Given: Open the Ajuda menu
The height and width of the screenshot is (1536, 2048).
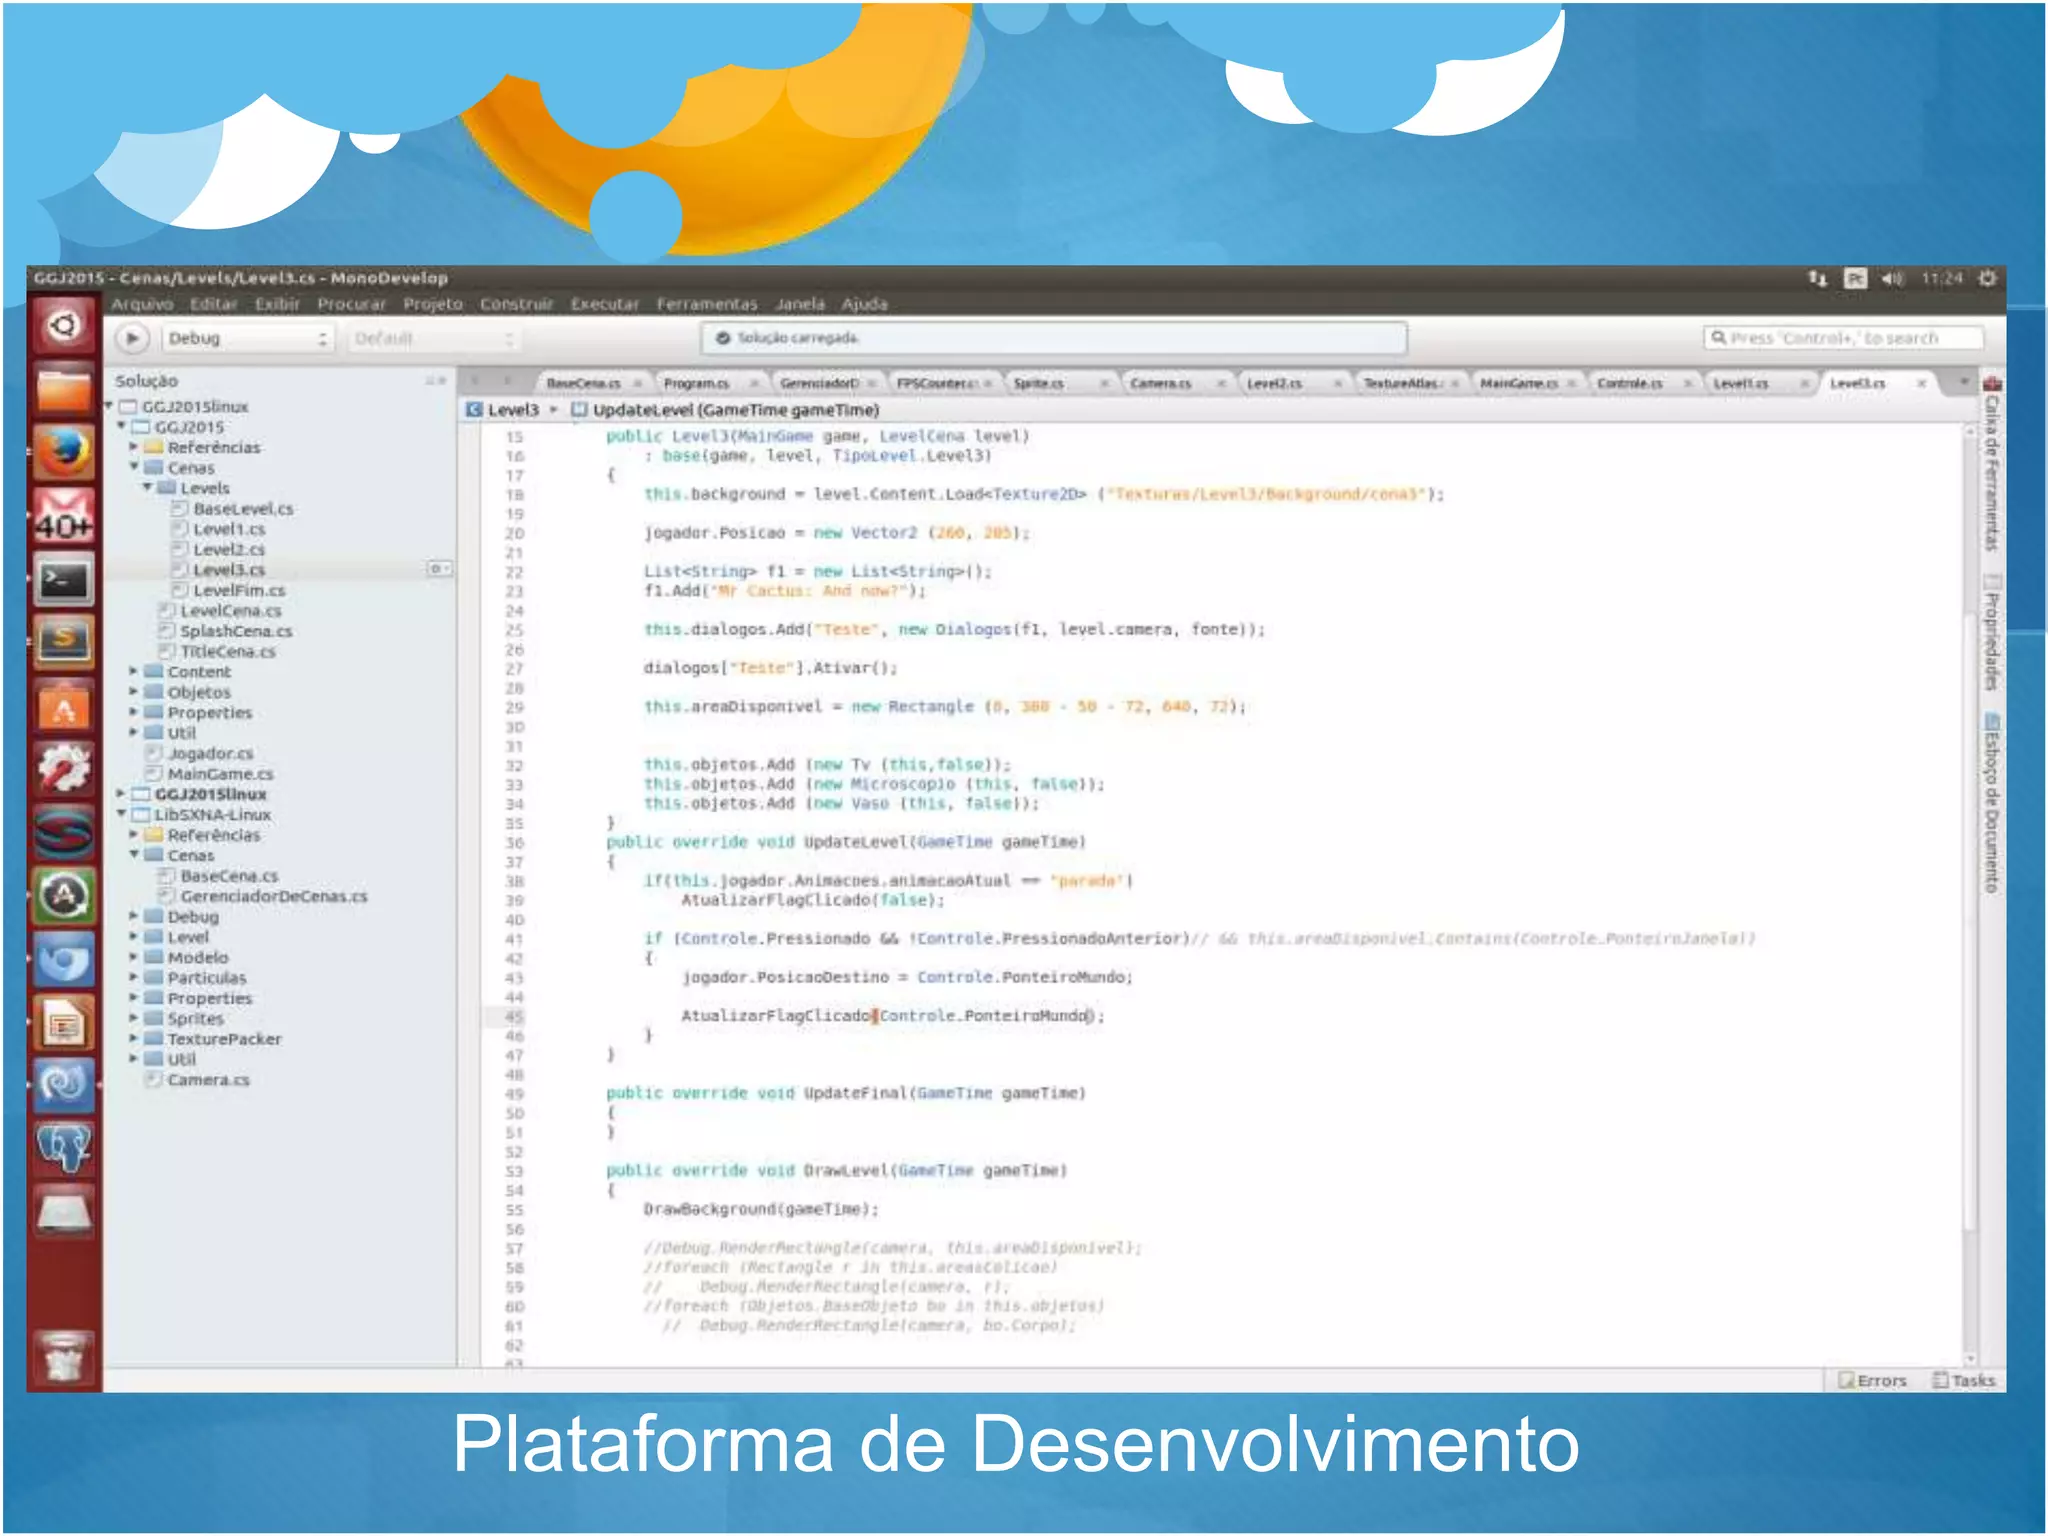Looking at the screenshot, I should pyautogui.click(x=864, y=304).
